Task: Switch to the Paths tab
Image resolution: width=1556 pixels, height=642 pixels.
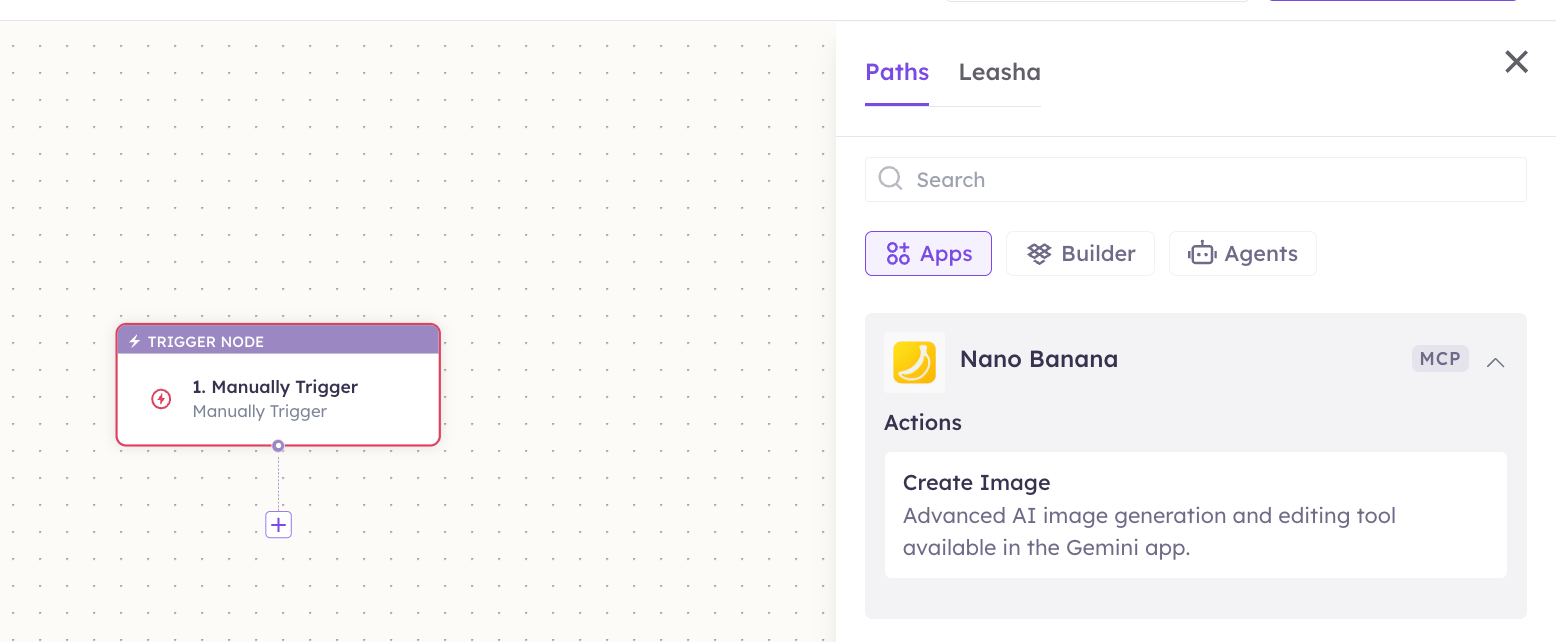Action: [897, 72]
